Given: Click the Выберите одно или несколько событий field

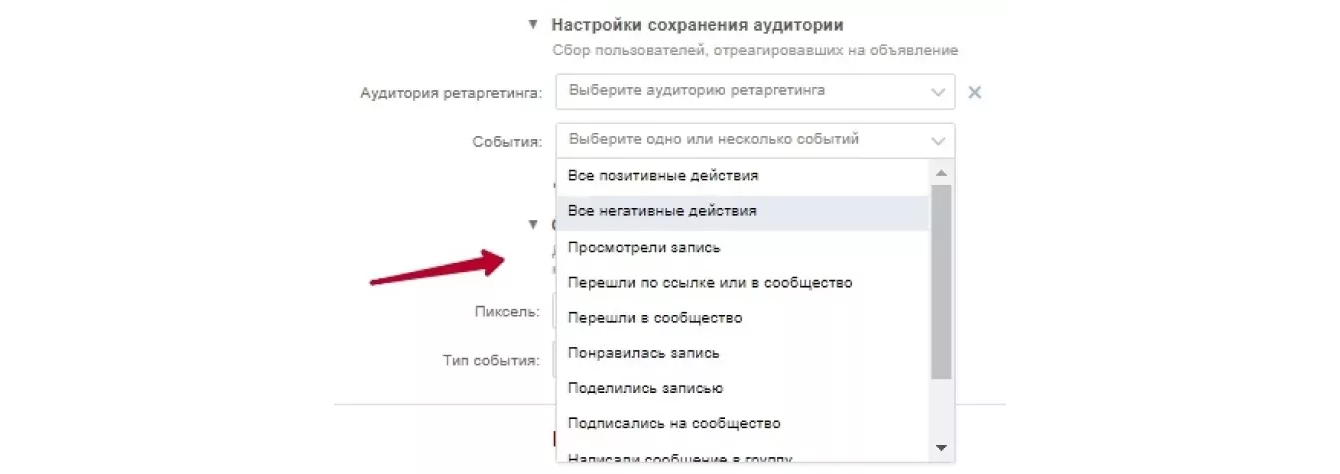Looking at the screenshot, I should [740, 140].
